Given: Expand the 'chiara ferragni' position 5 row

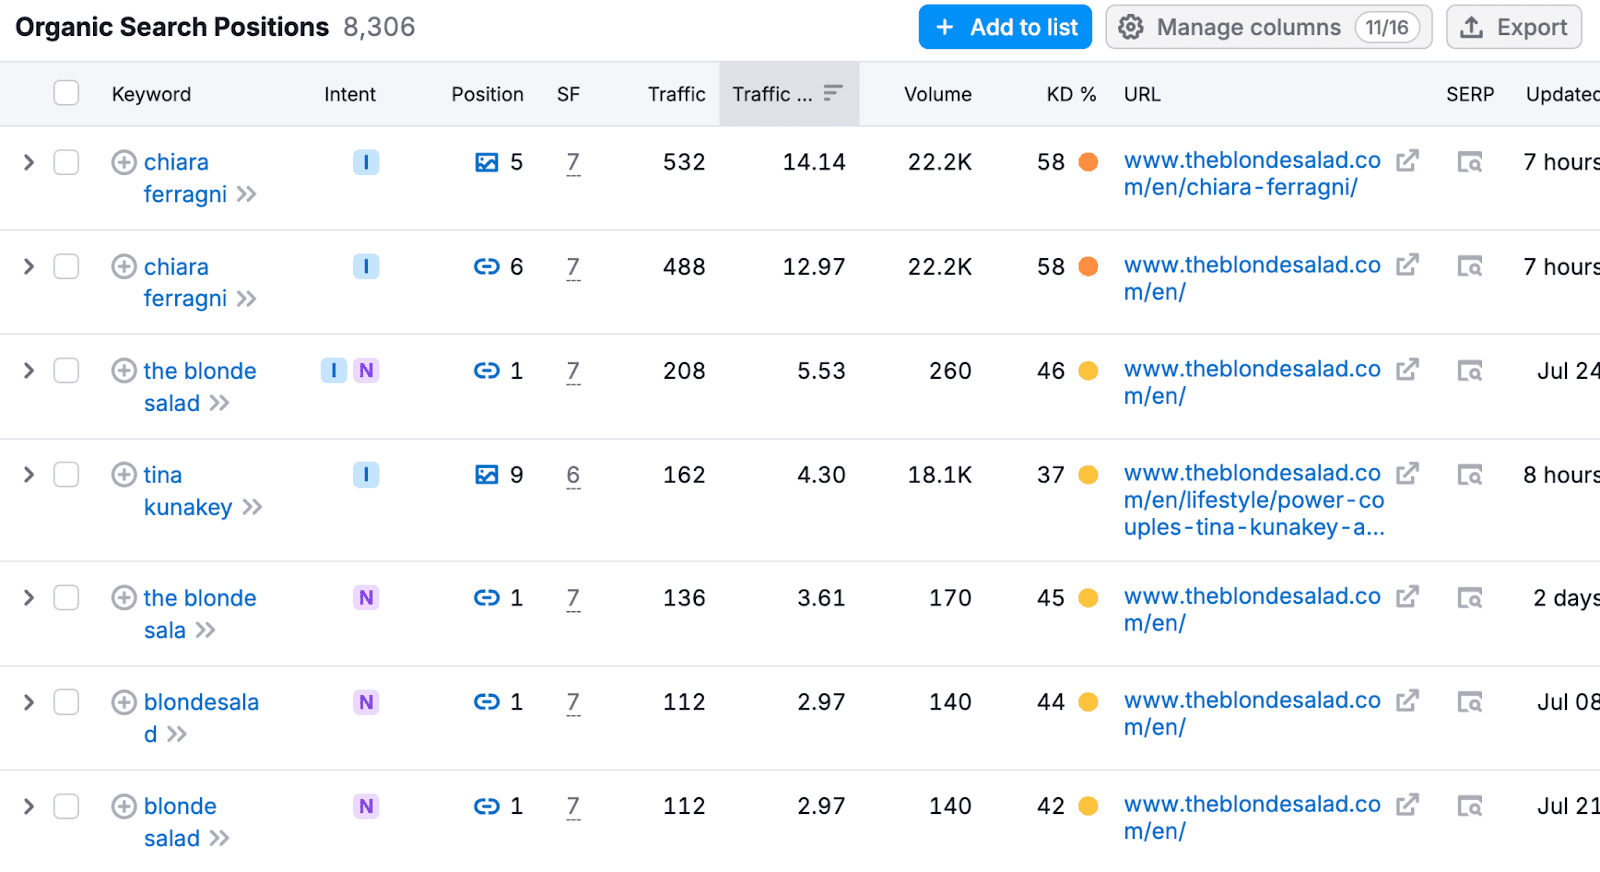Looking at the screenshot, I should pos(29,162).
